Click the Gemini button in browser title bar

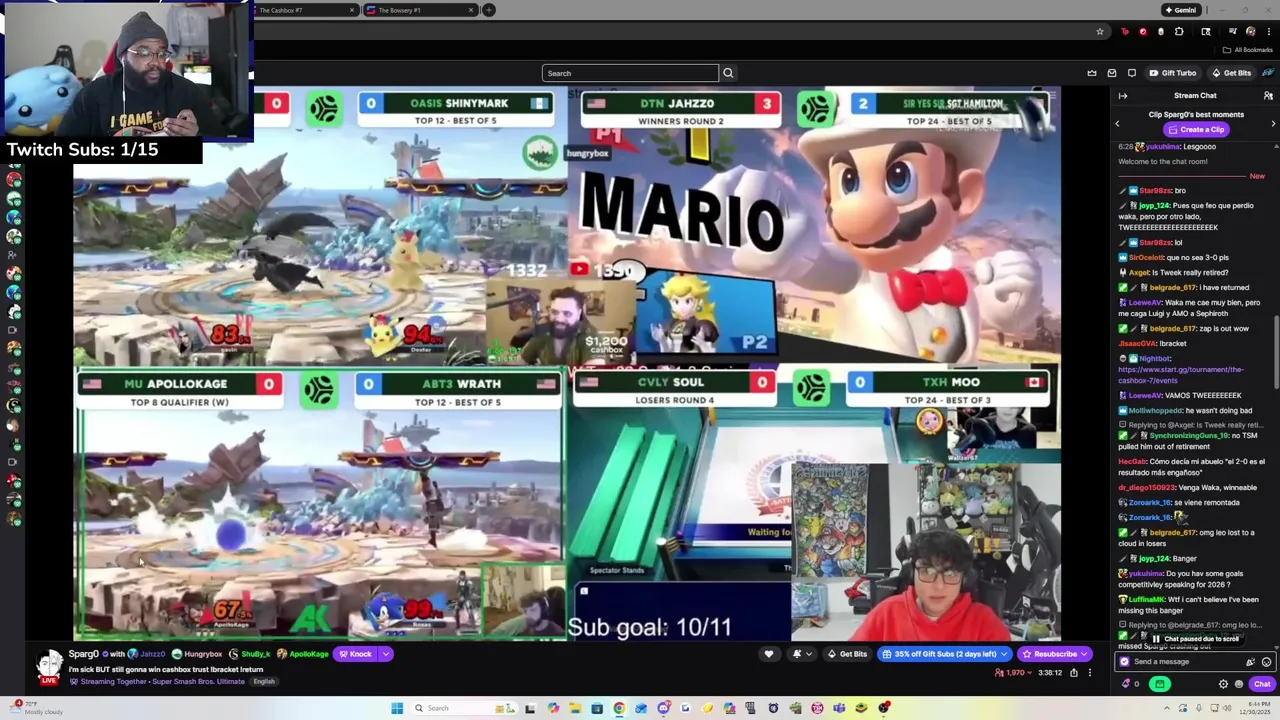(x=1181, y=10)
